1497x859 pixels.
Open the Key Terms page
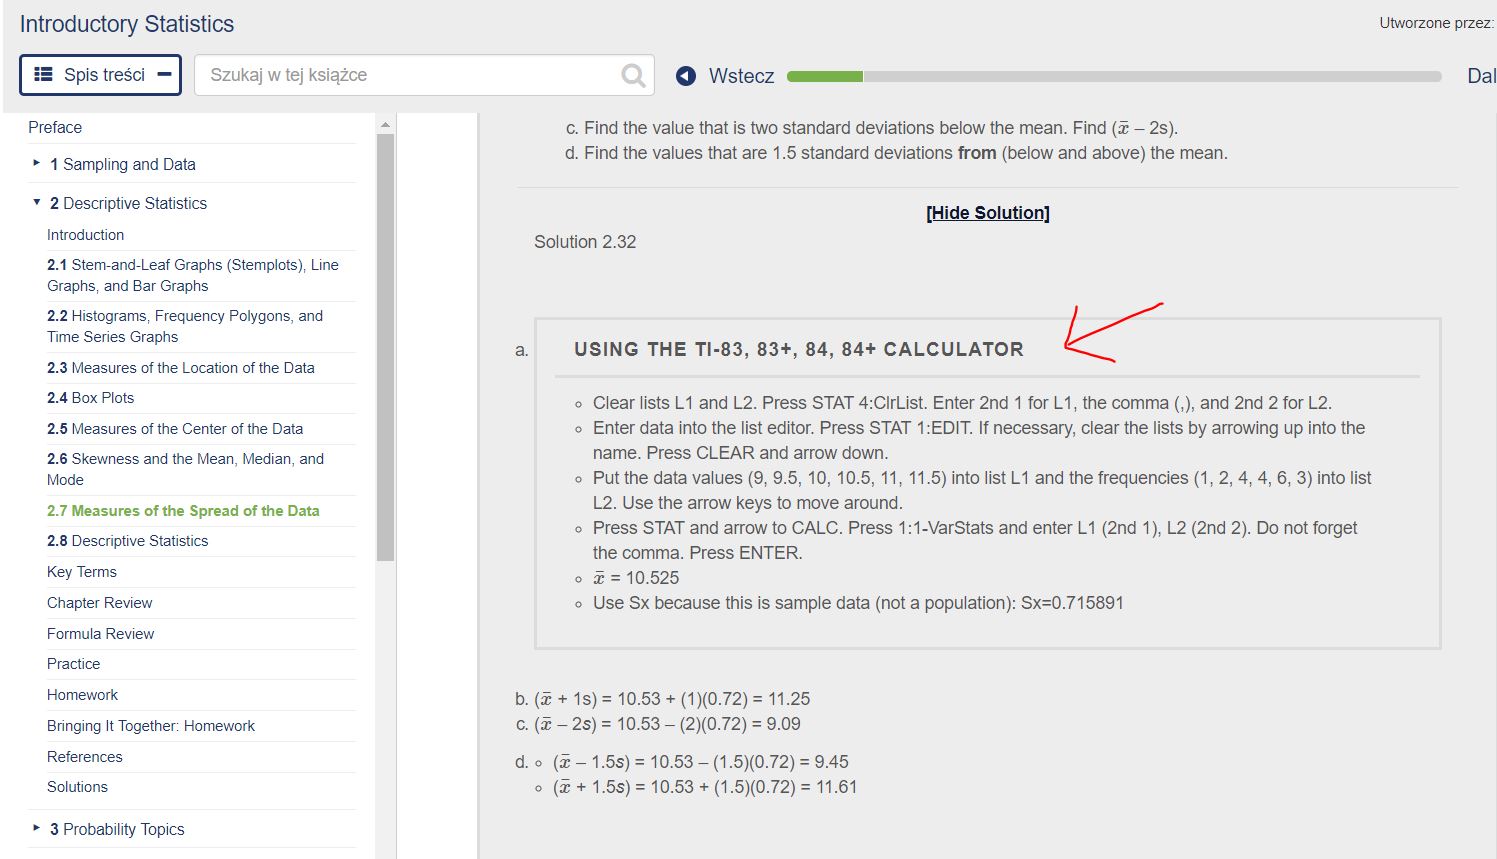tap(81, 572)
